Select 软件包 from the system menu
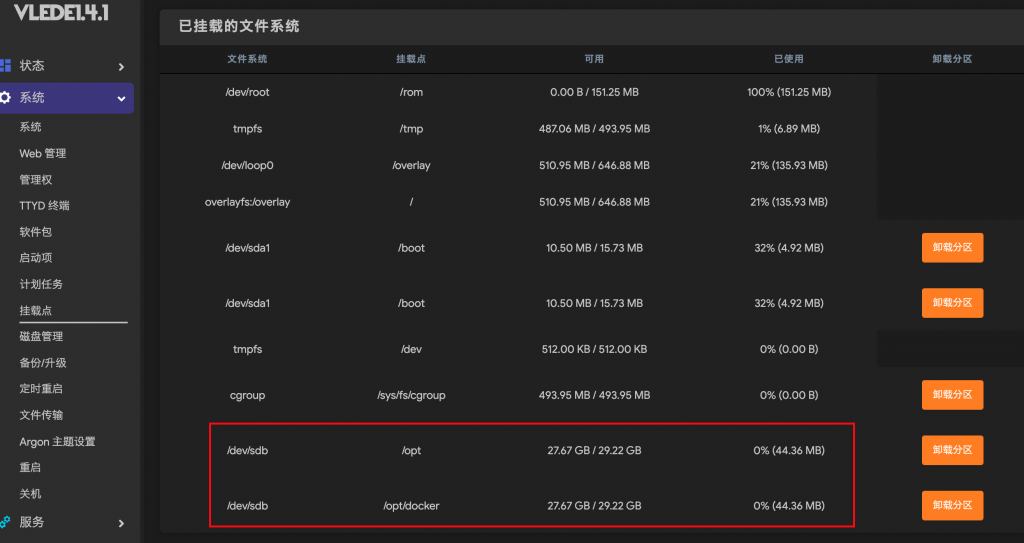The image size is (1024, 543). pyautogui.click(x=35, y=232)
